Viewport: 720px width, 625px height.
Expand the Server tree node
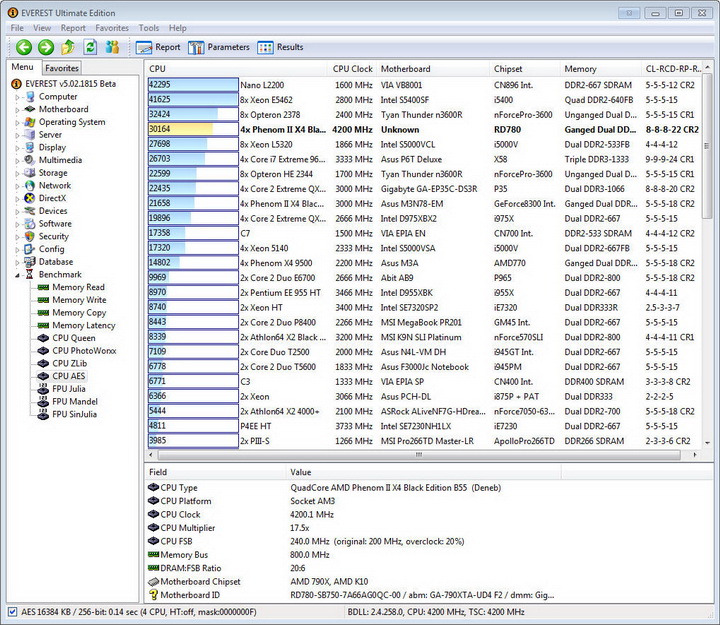pyautogui.click(x=17, y=135)
